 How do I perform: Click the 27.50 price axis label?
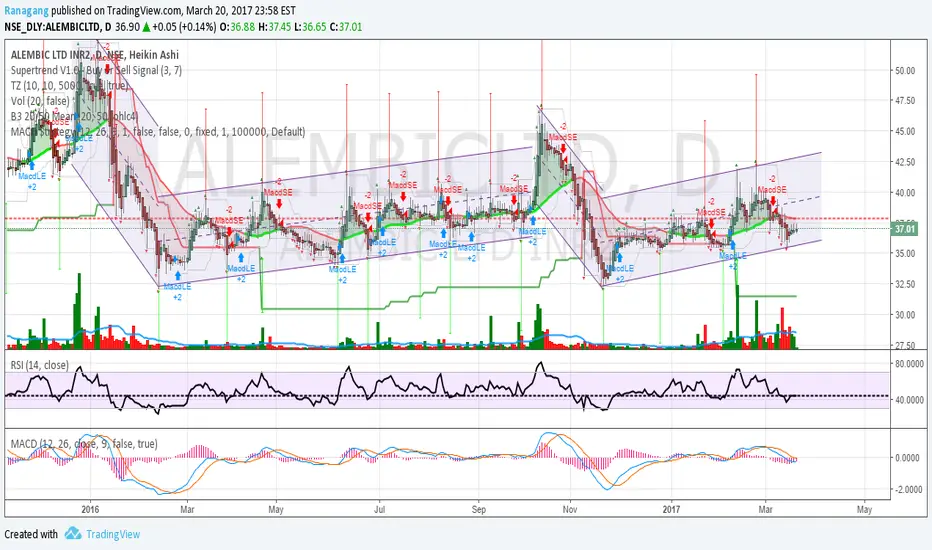point(905,345)
